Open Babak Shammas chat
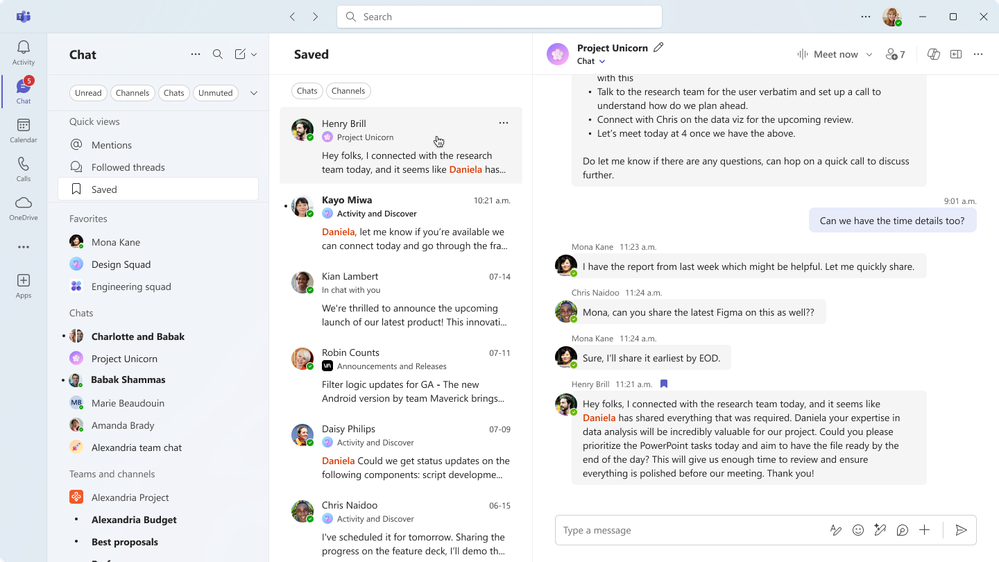The height and width of the screenshot is (562, 999). tap(158, 380)
